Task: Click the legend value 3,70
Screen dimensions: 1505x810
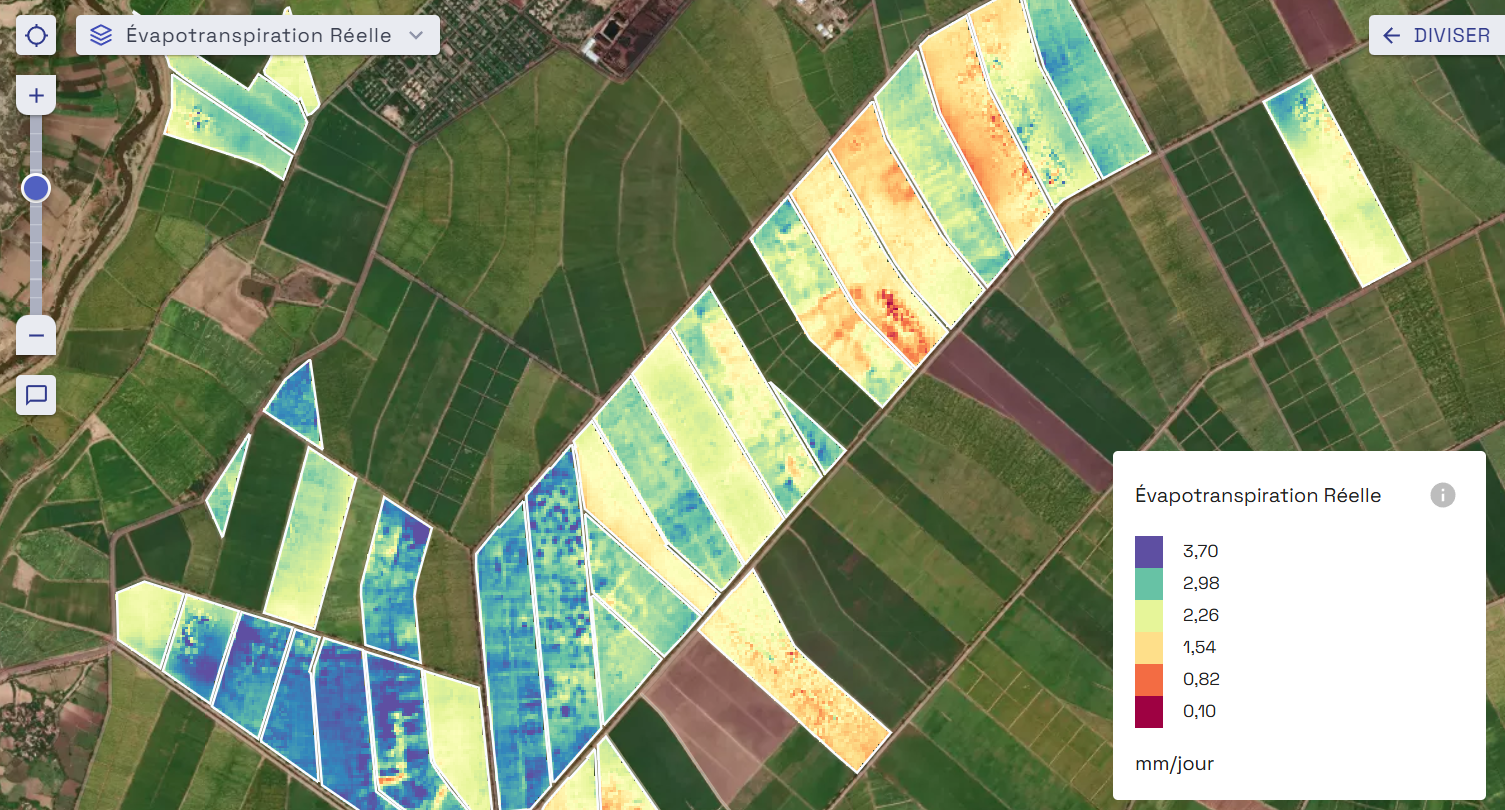Action: 1201,551
